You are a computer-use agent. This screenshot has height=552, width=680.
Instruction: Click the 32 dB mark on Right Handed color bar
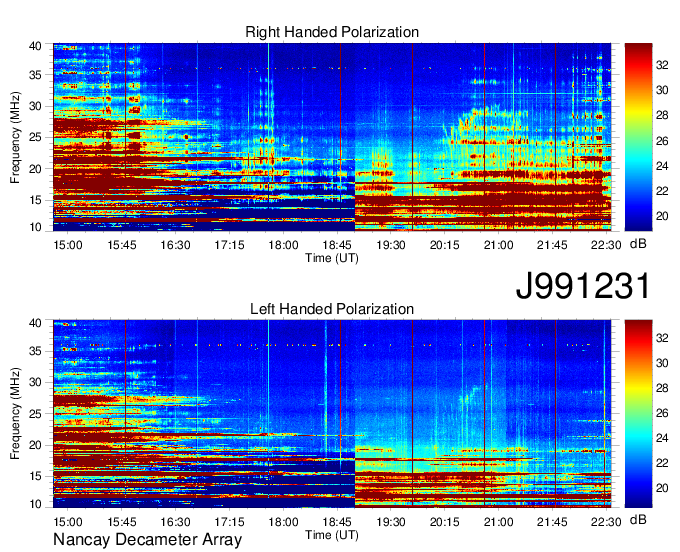pyautogui.click(x=662, y=65)
